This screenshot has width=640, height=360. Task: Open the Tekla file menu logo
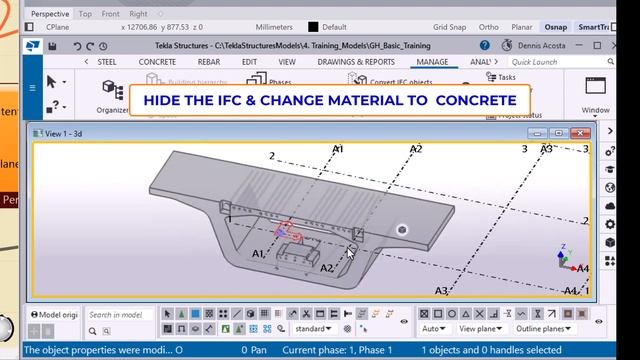pos(33,46)
